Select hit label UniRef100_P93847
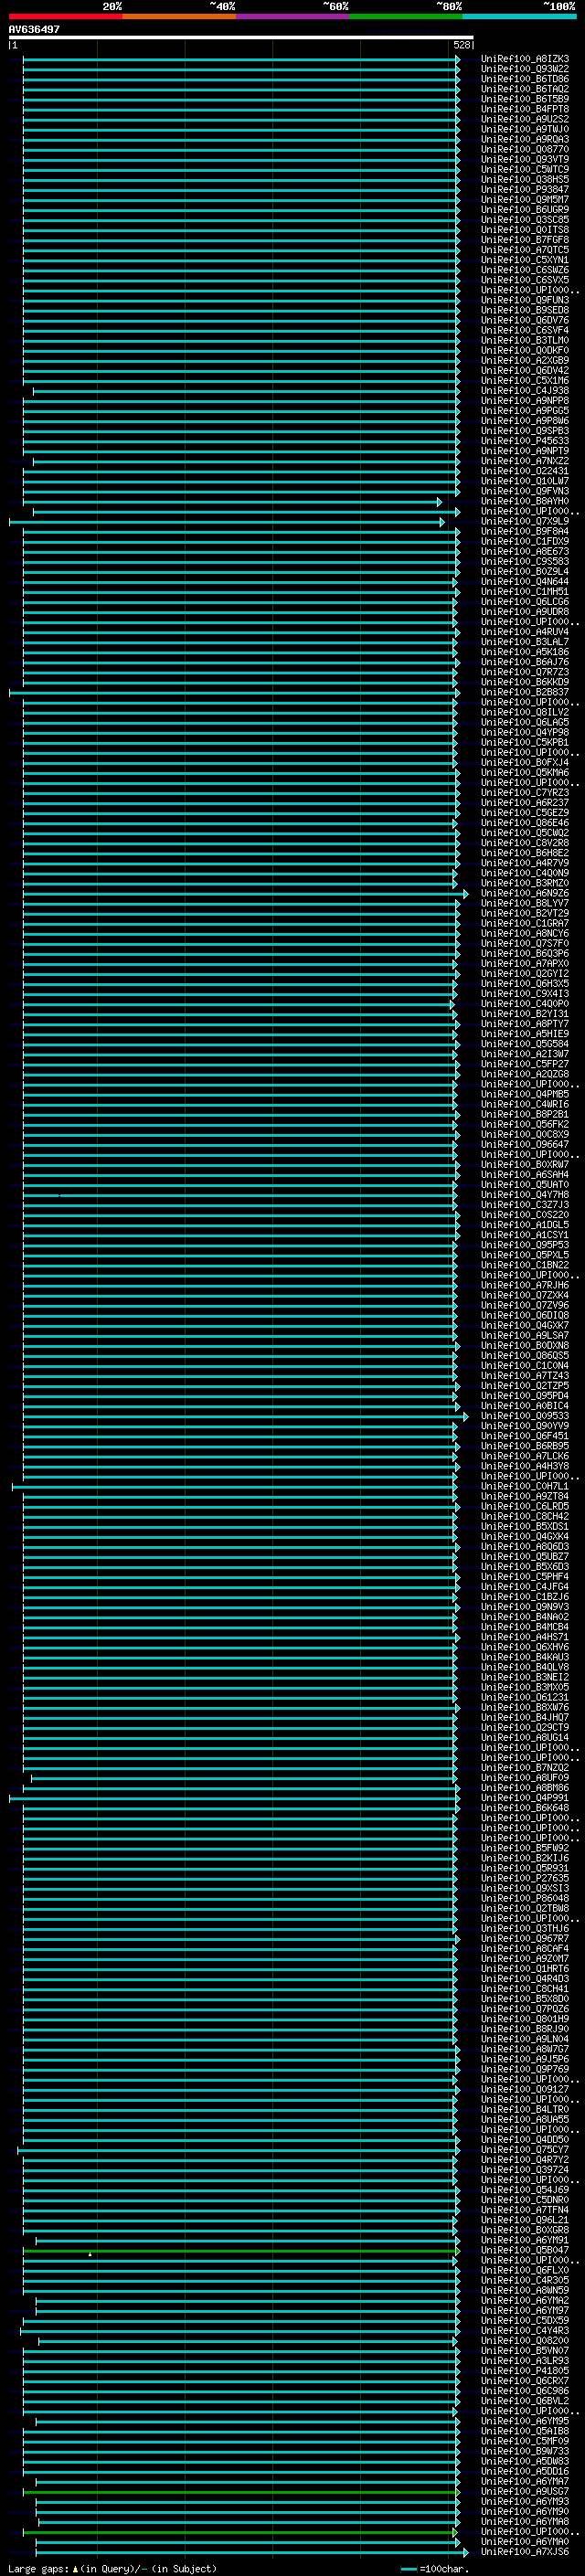This screenshot has height=2576, width=585. (x=525, y=189)
